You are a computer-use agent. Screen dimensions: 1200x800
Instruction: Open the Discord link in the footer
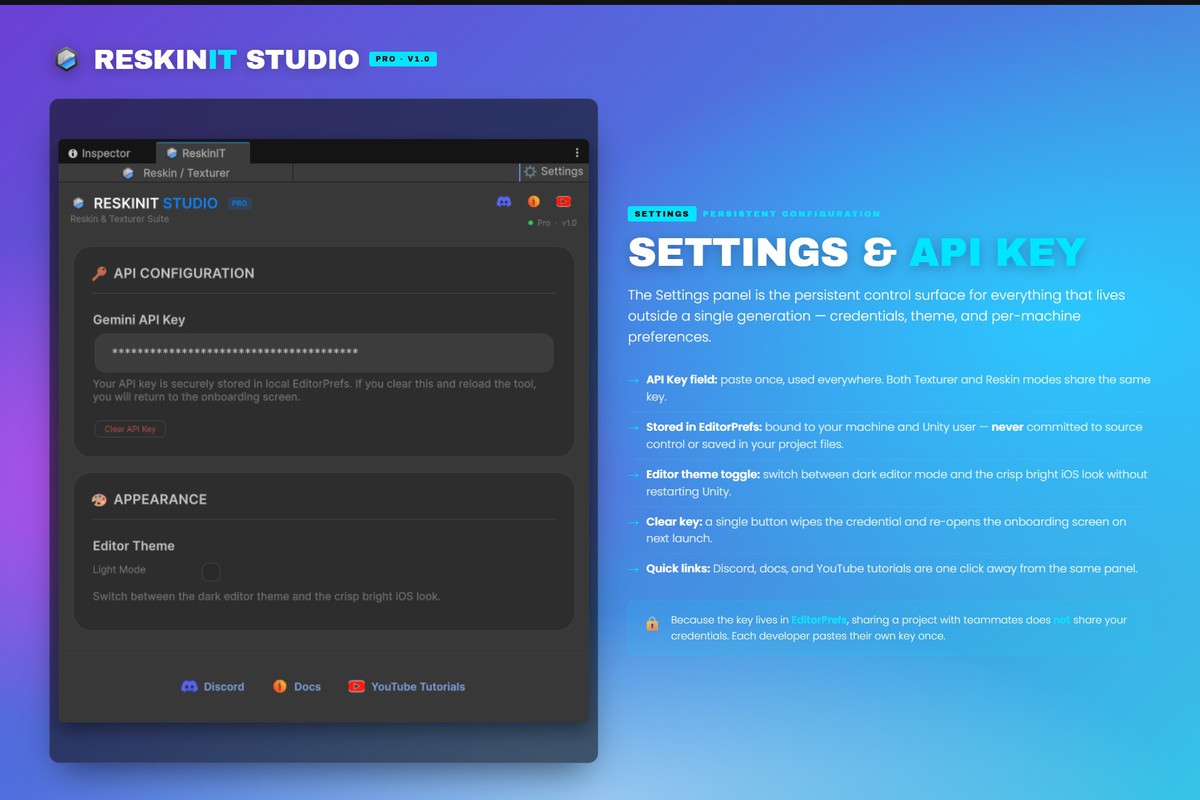tap(212, 687)
